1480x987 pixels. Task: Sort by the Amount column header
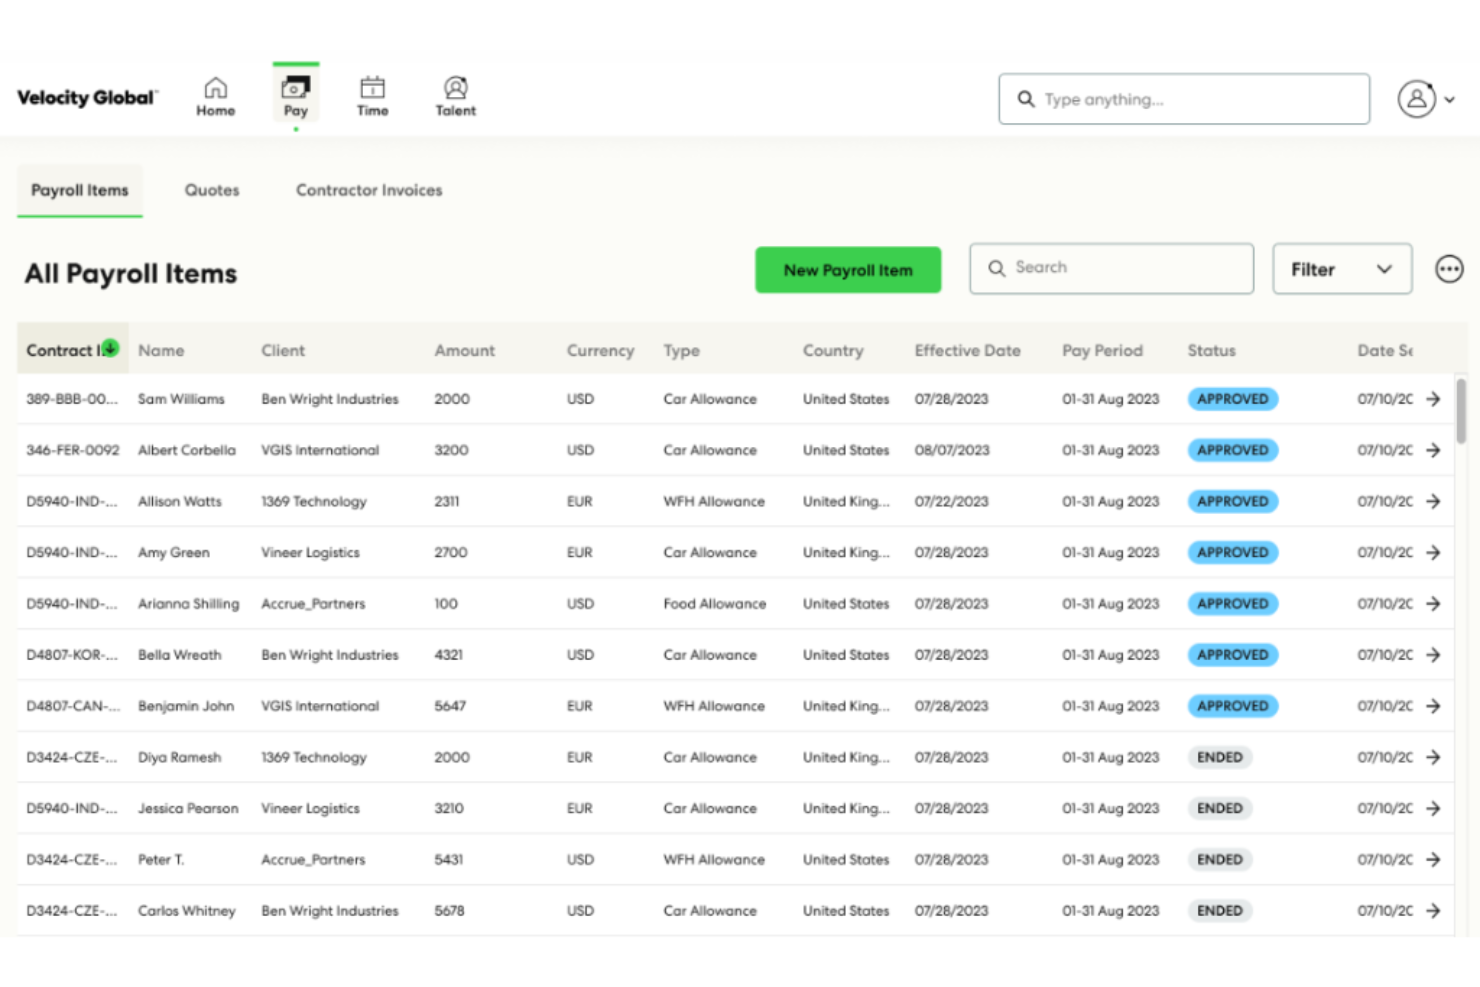464,350
